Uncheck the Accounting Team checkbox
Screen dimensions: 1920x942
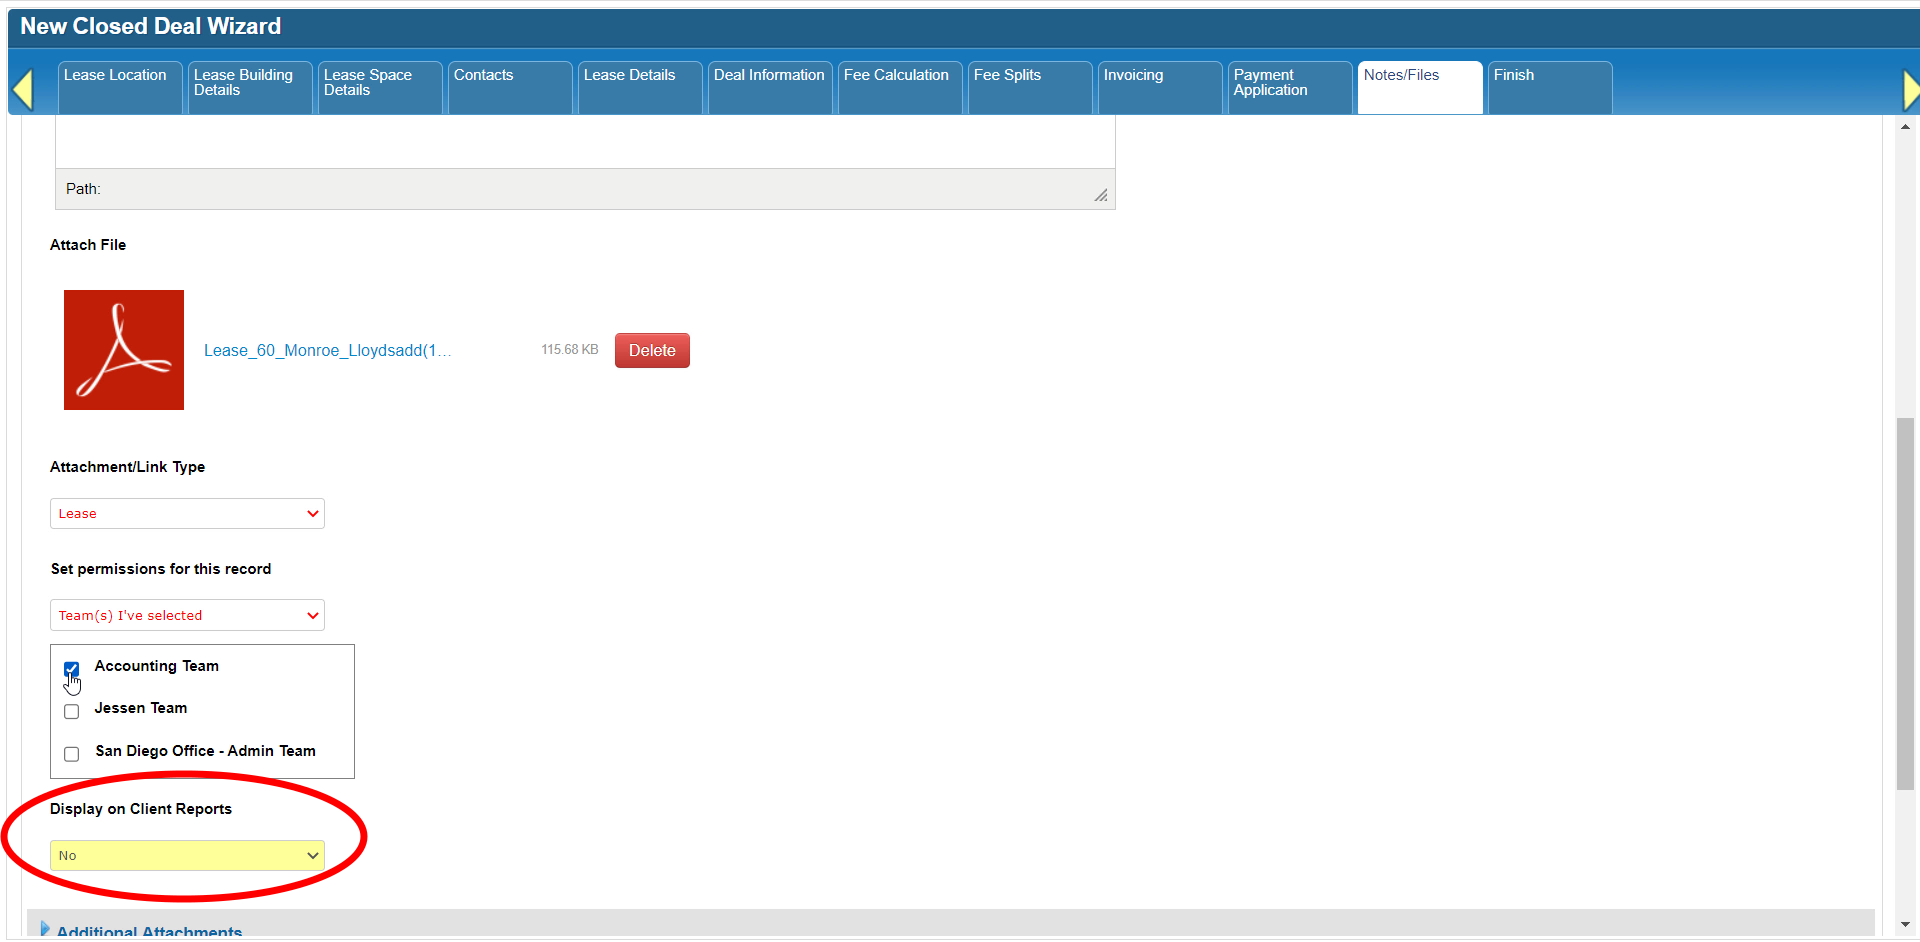click(72, 669)
